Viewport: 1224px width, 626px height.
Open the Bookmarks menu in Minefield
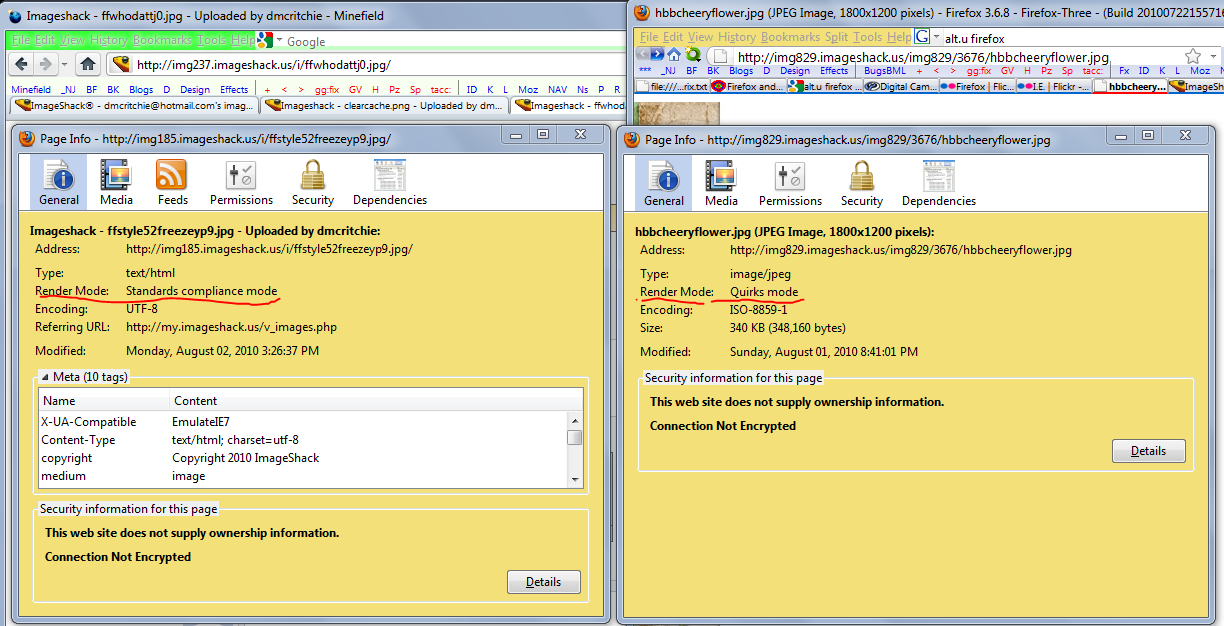(x=161, y=40)
